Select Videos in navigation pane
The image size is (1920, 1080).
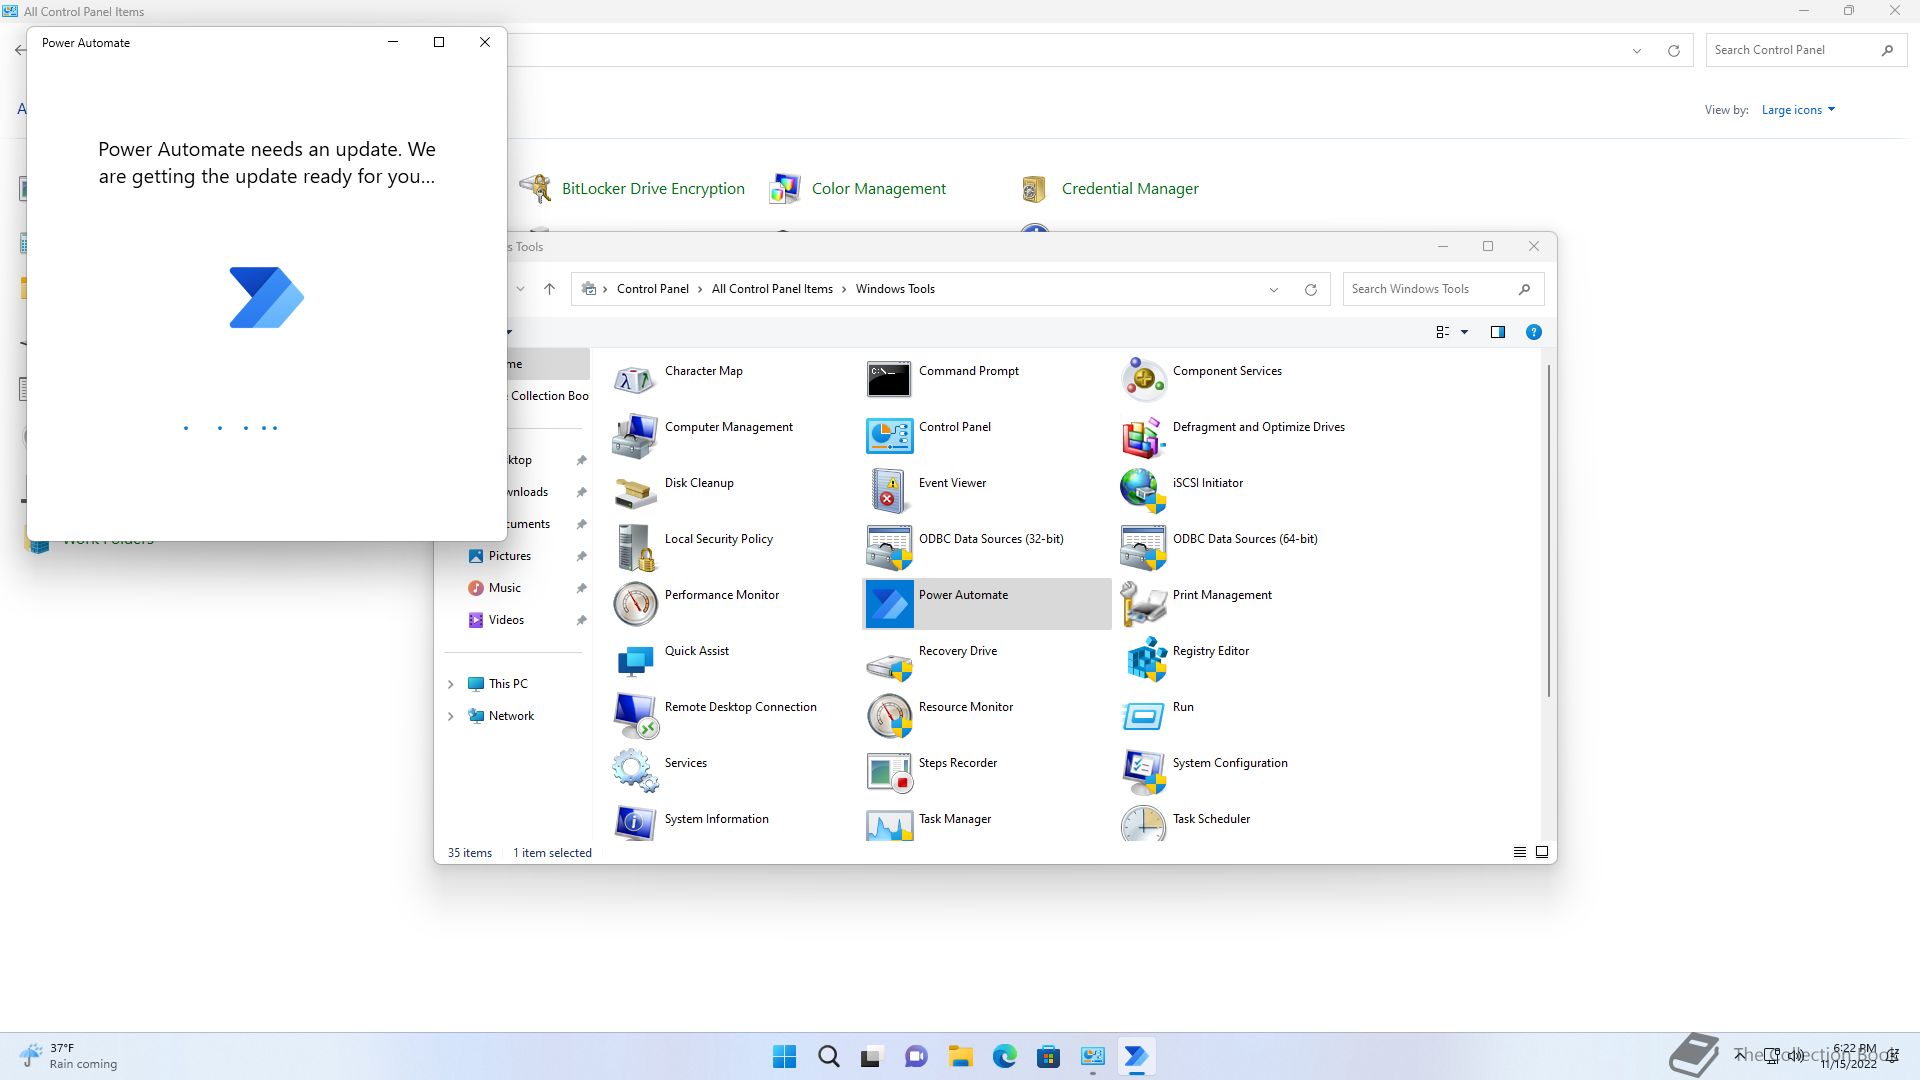tap(506, 620)
